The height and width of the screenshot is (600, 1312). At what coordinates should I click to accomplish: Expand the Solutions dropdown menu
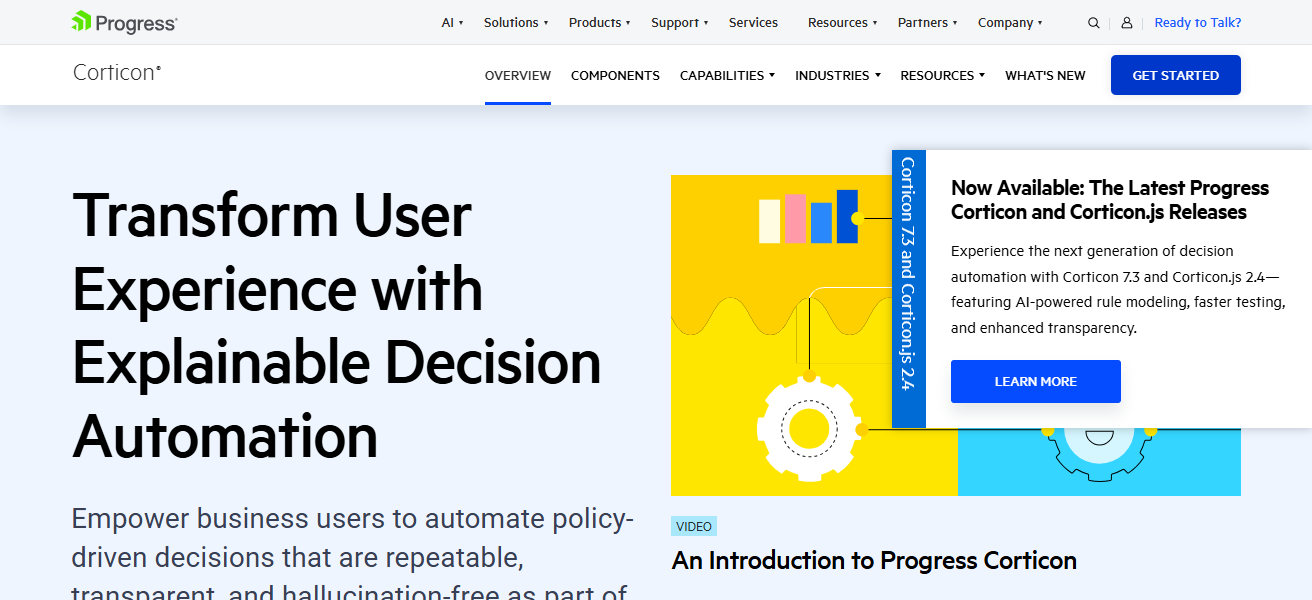pyautogui.click(x=516, y=23)
